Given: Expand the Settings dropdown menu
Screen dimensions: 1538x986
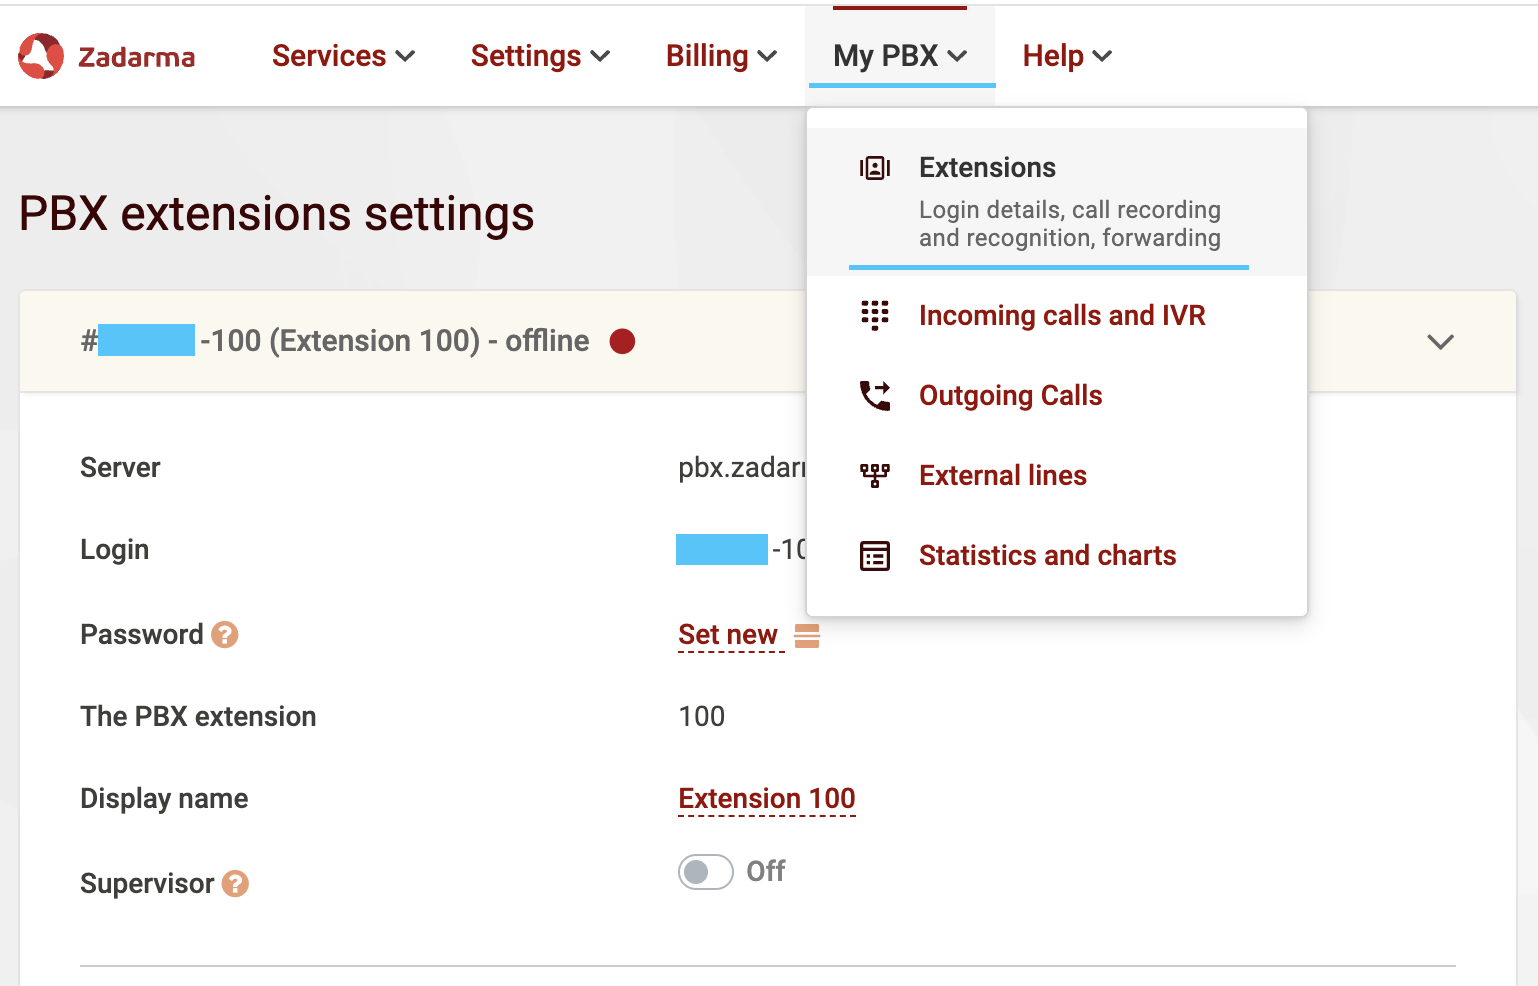Looking at the screenshot, I should [540, 56].
